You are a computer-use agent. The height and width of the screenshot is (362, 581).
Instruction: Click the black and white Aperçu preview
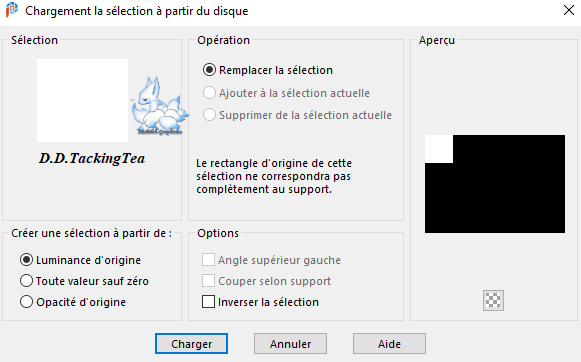(495, 184)
